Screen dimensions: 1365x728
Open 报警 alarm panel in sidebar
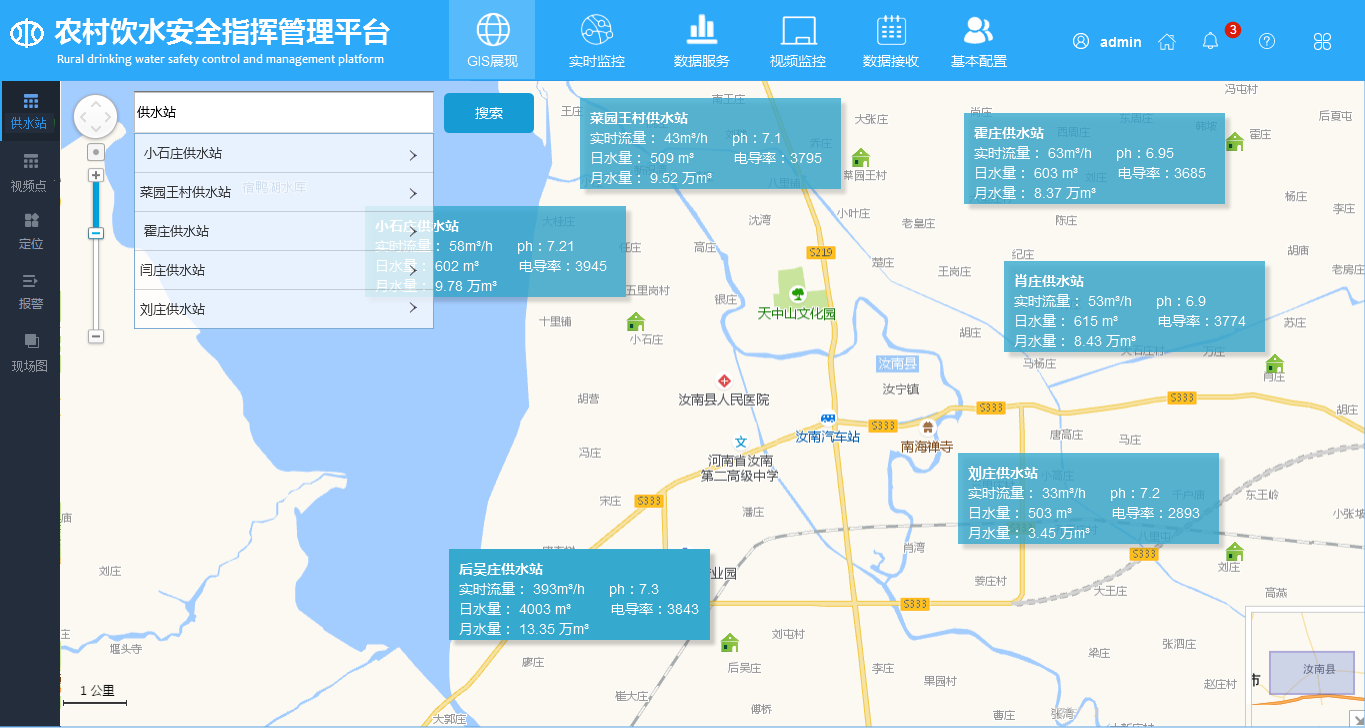31,292
